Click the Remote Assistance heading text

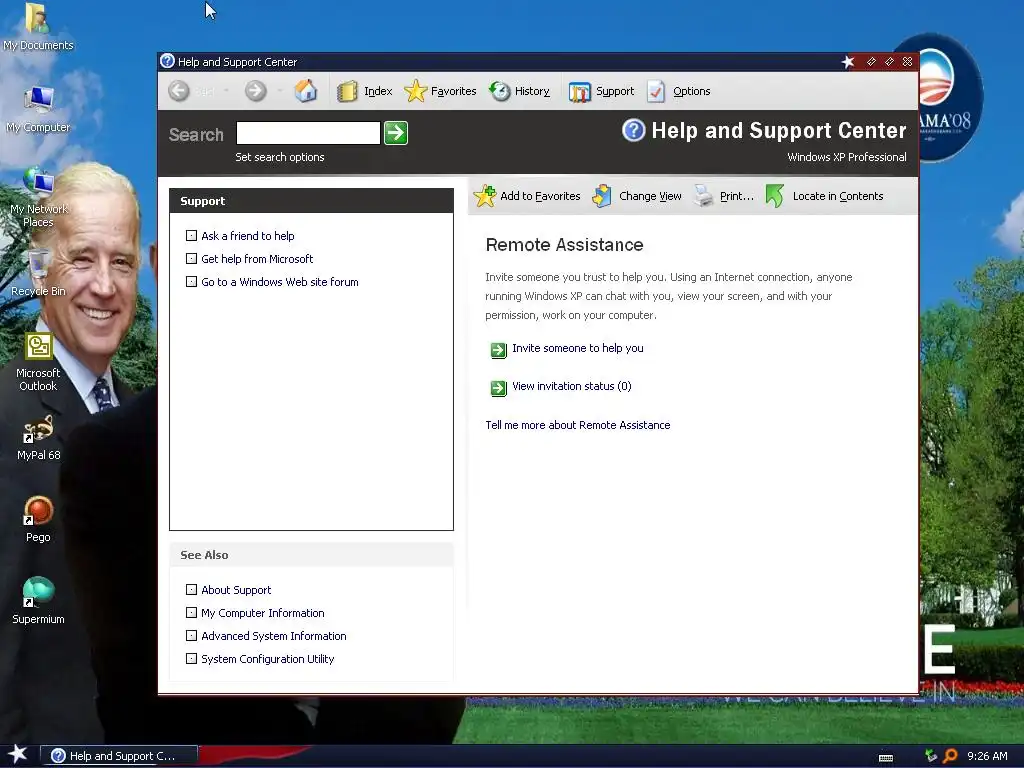coord(564,245)
